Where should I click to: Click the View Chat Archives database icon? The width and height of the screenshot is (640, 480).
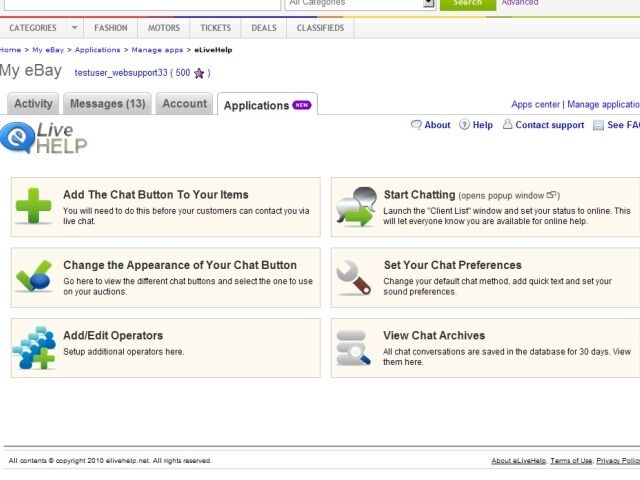pos(355,347)
